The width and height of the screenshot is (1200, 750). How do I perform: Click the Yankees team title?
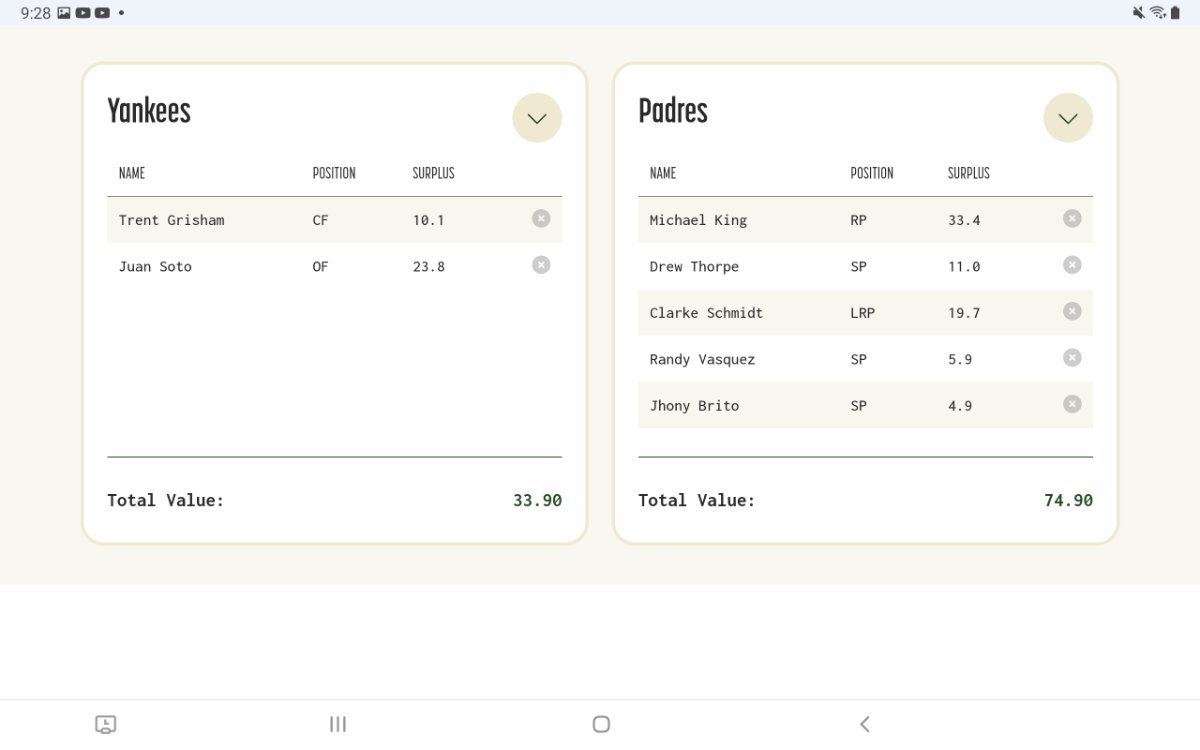tap(149, 111)
